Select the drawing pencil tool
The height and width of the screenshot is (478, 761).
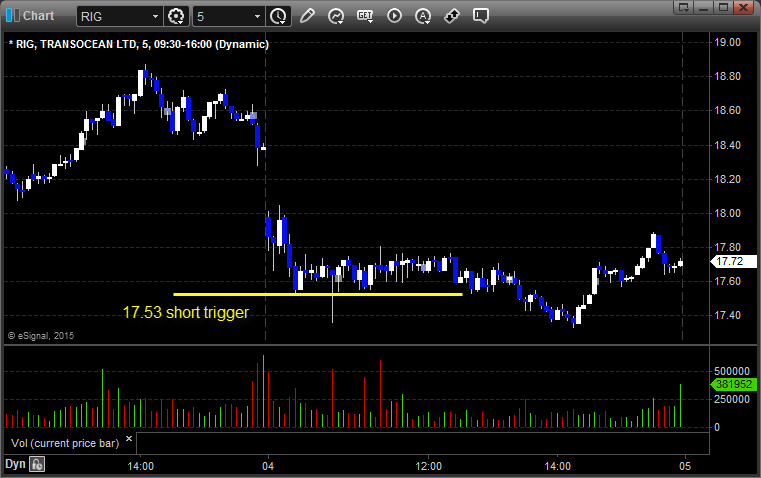[307, 16]
